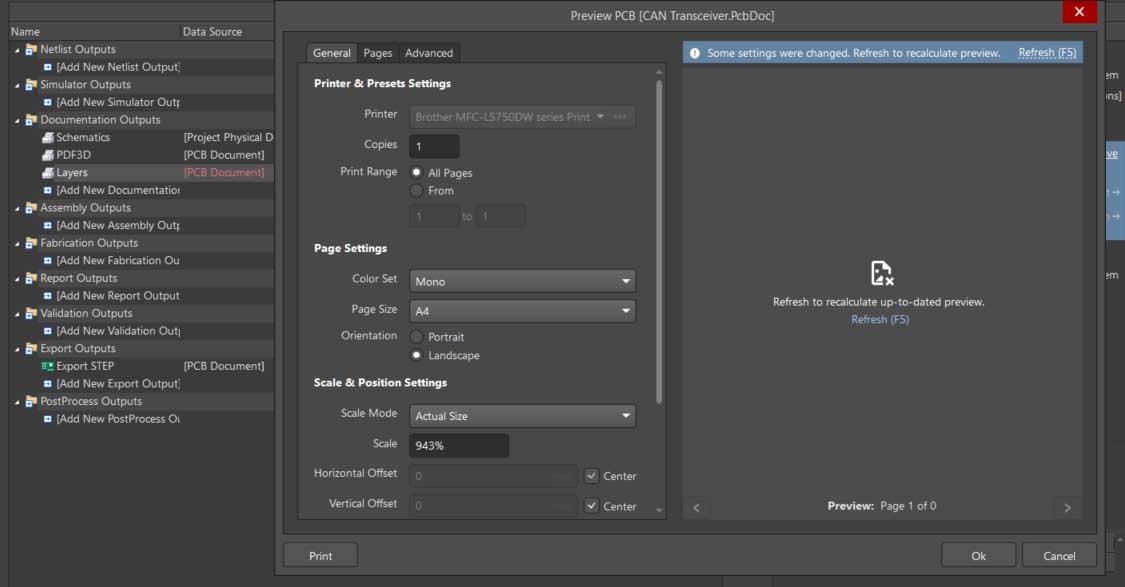Click the Export STEP icon

pyautogui.click(x=48, y=367)
